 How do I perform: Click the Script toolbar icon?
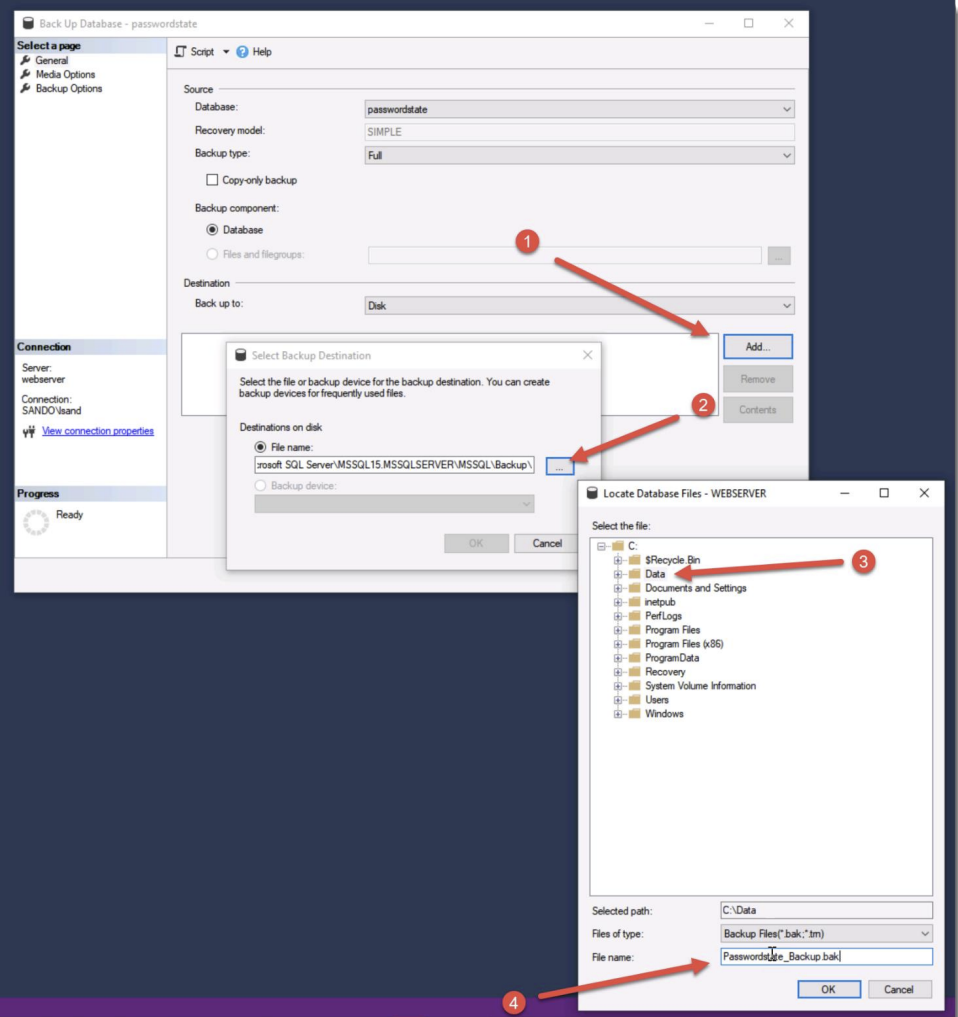pyautogui.click(x=180, y=51)
